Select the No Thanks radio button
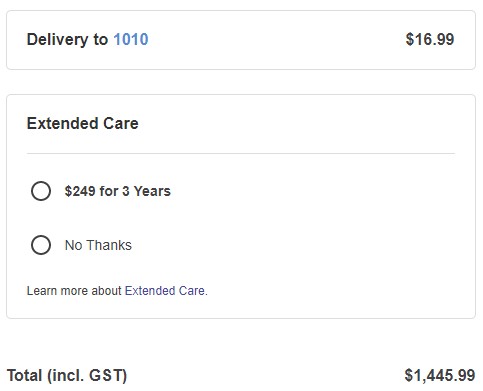 41,245
